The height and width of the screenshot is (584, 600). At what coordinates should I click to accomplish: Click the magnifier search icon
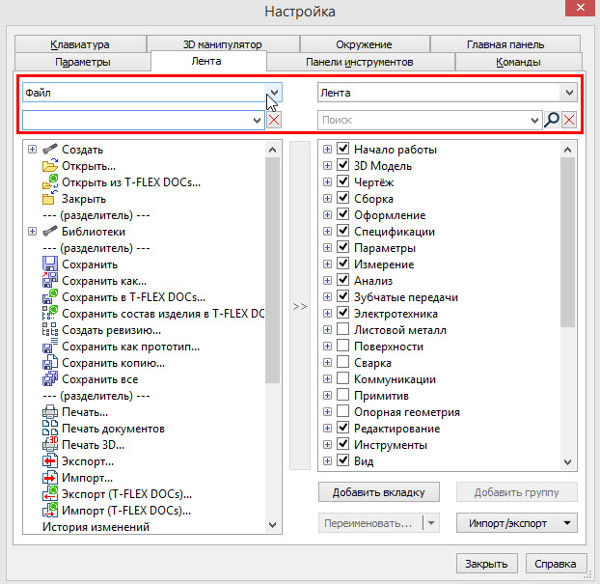click(x=551, y=120)
